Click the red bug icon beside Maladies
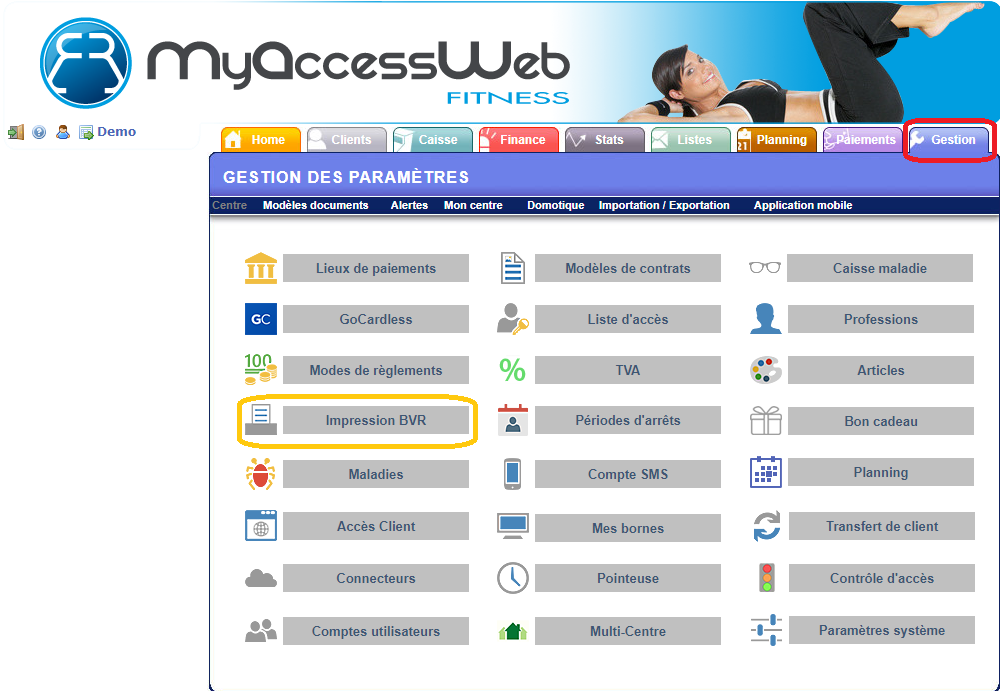 261,473
